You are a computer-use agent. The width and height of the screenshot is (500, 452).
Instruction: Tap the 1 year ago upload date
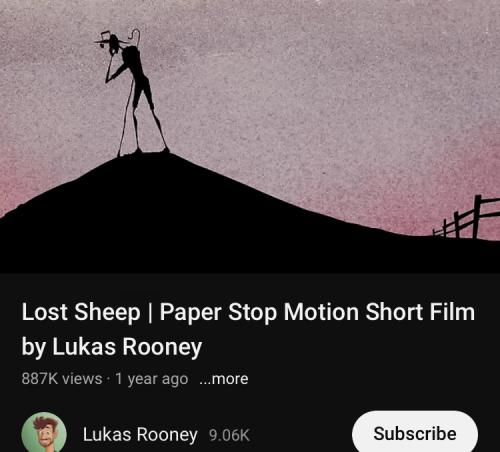(152, 379)
